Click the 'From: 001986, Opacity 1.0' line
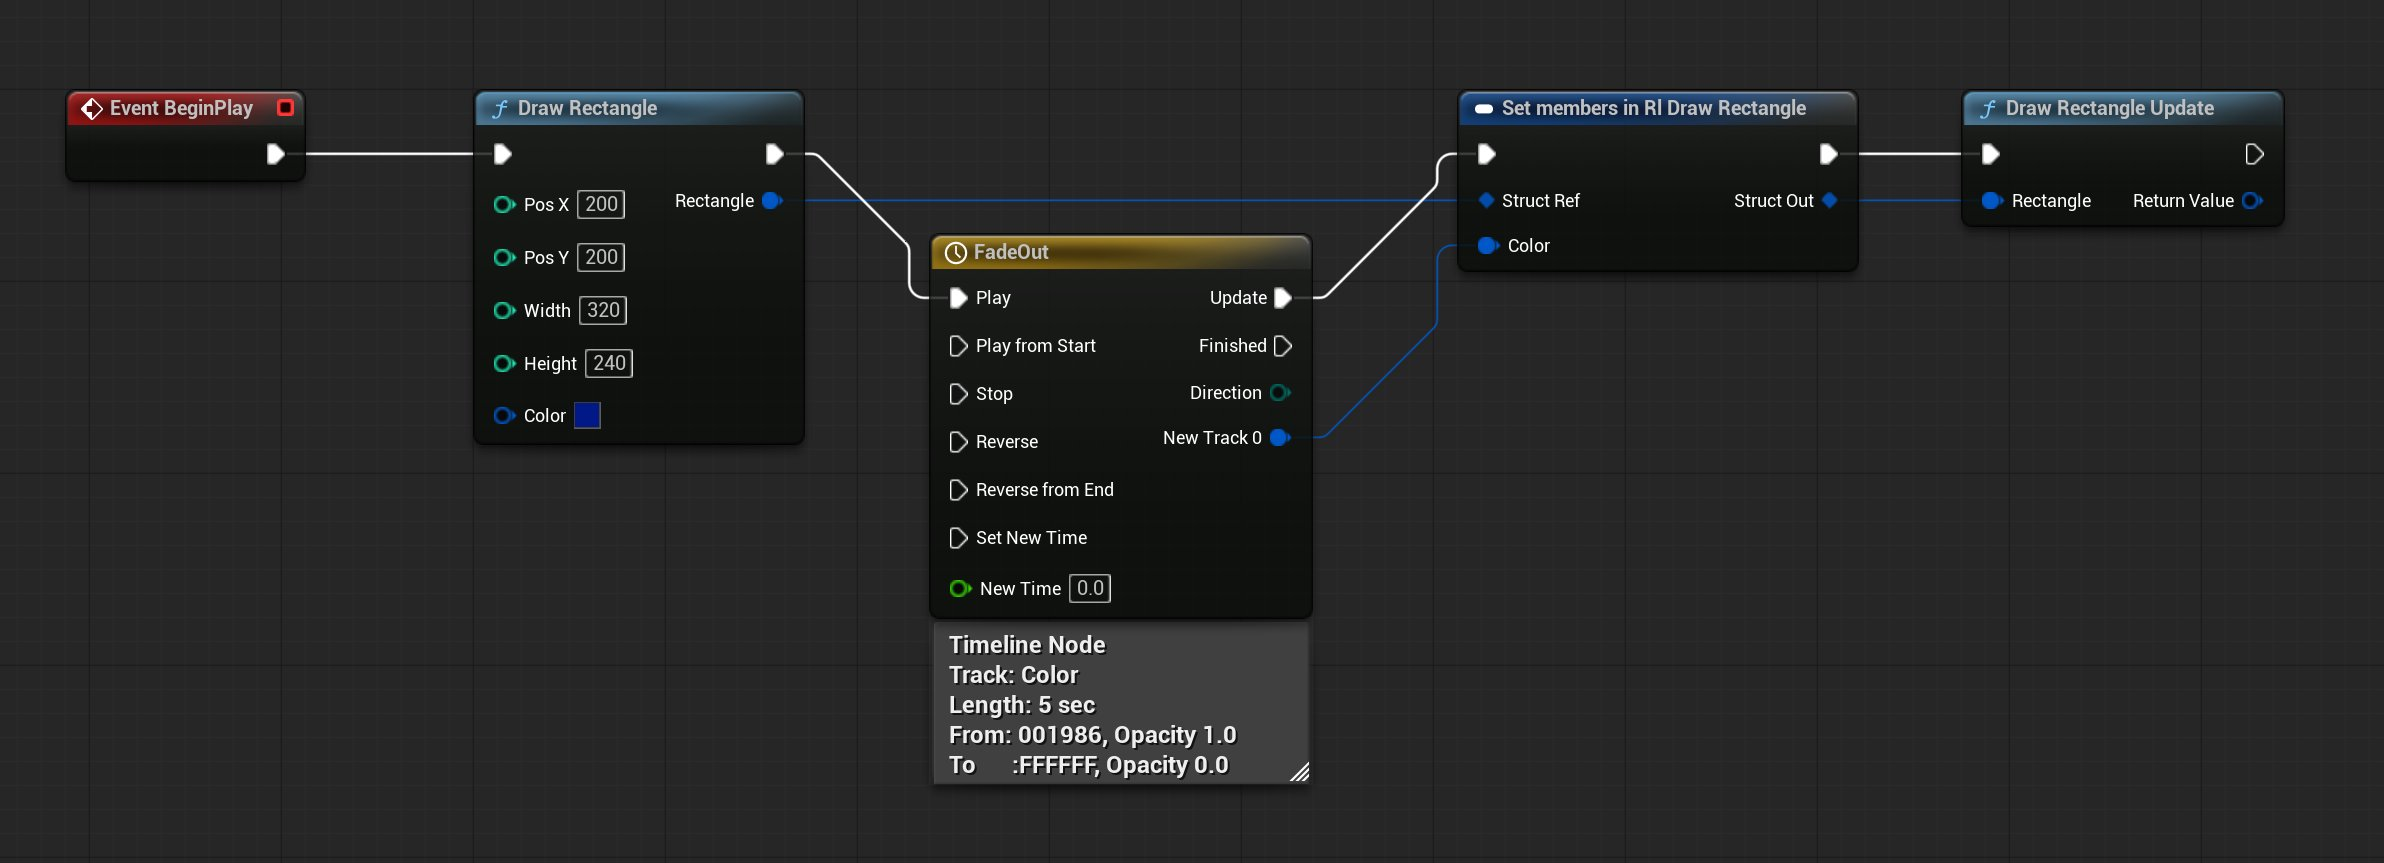 [1092, 735]
